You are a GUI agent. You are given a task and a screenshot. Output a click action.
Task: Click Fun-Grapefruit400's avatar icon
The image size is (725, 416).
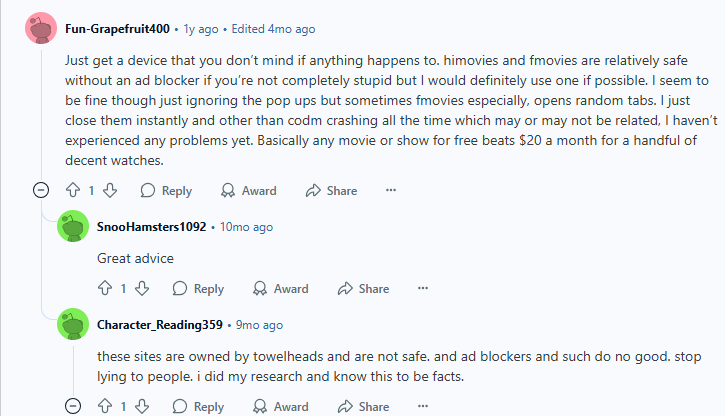41,30
